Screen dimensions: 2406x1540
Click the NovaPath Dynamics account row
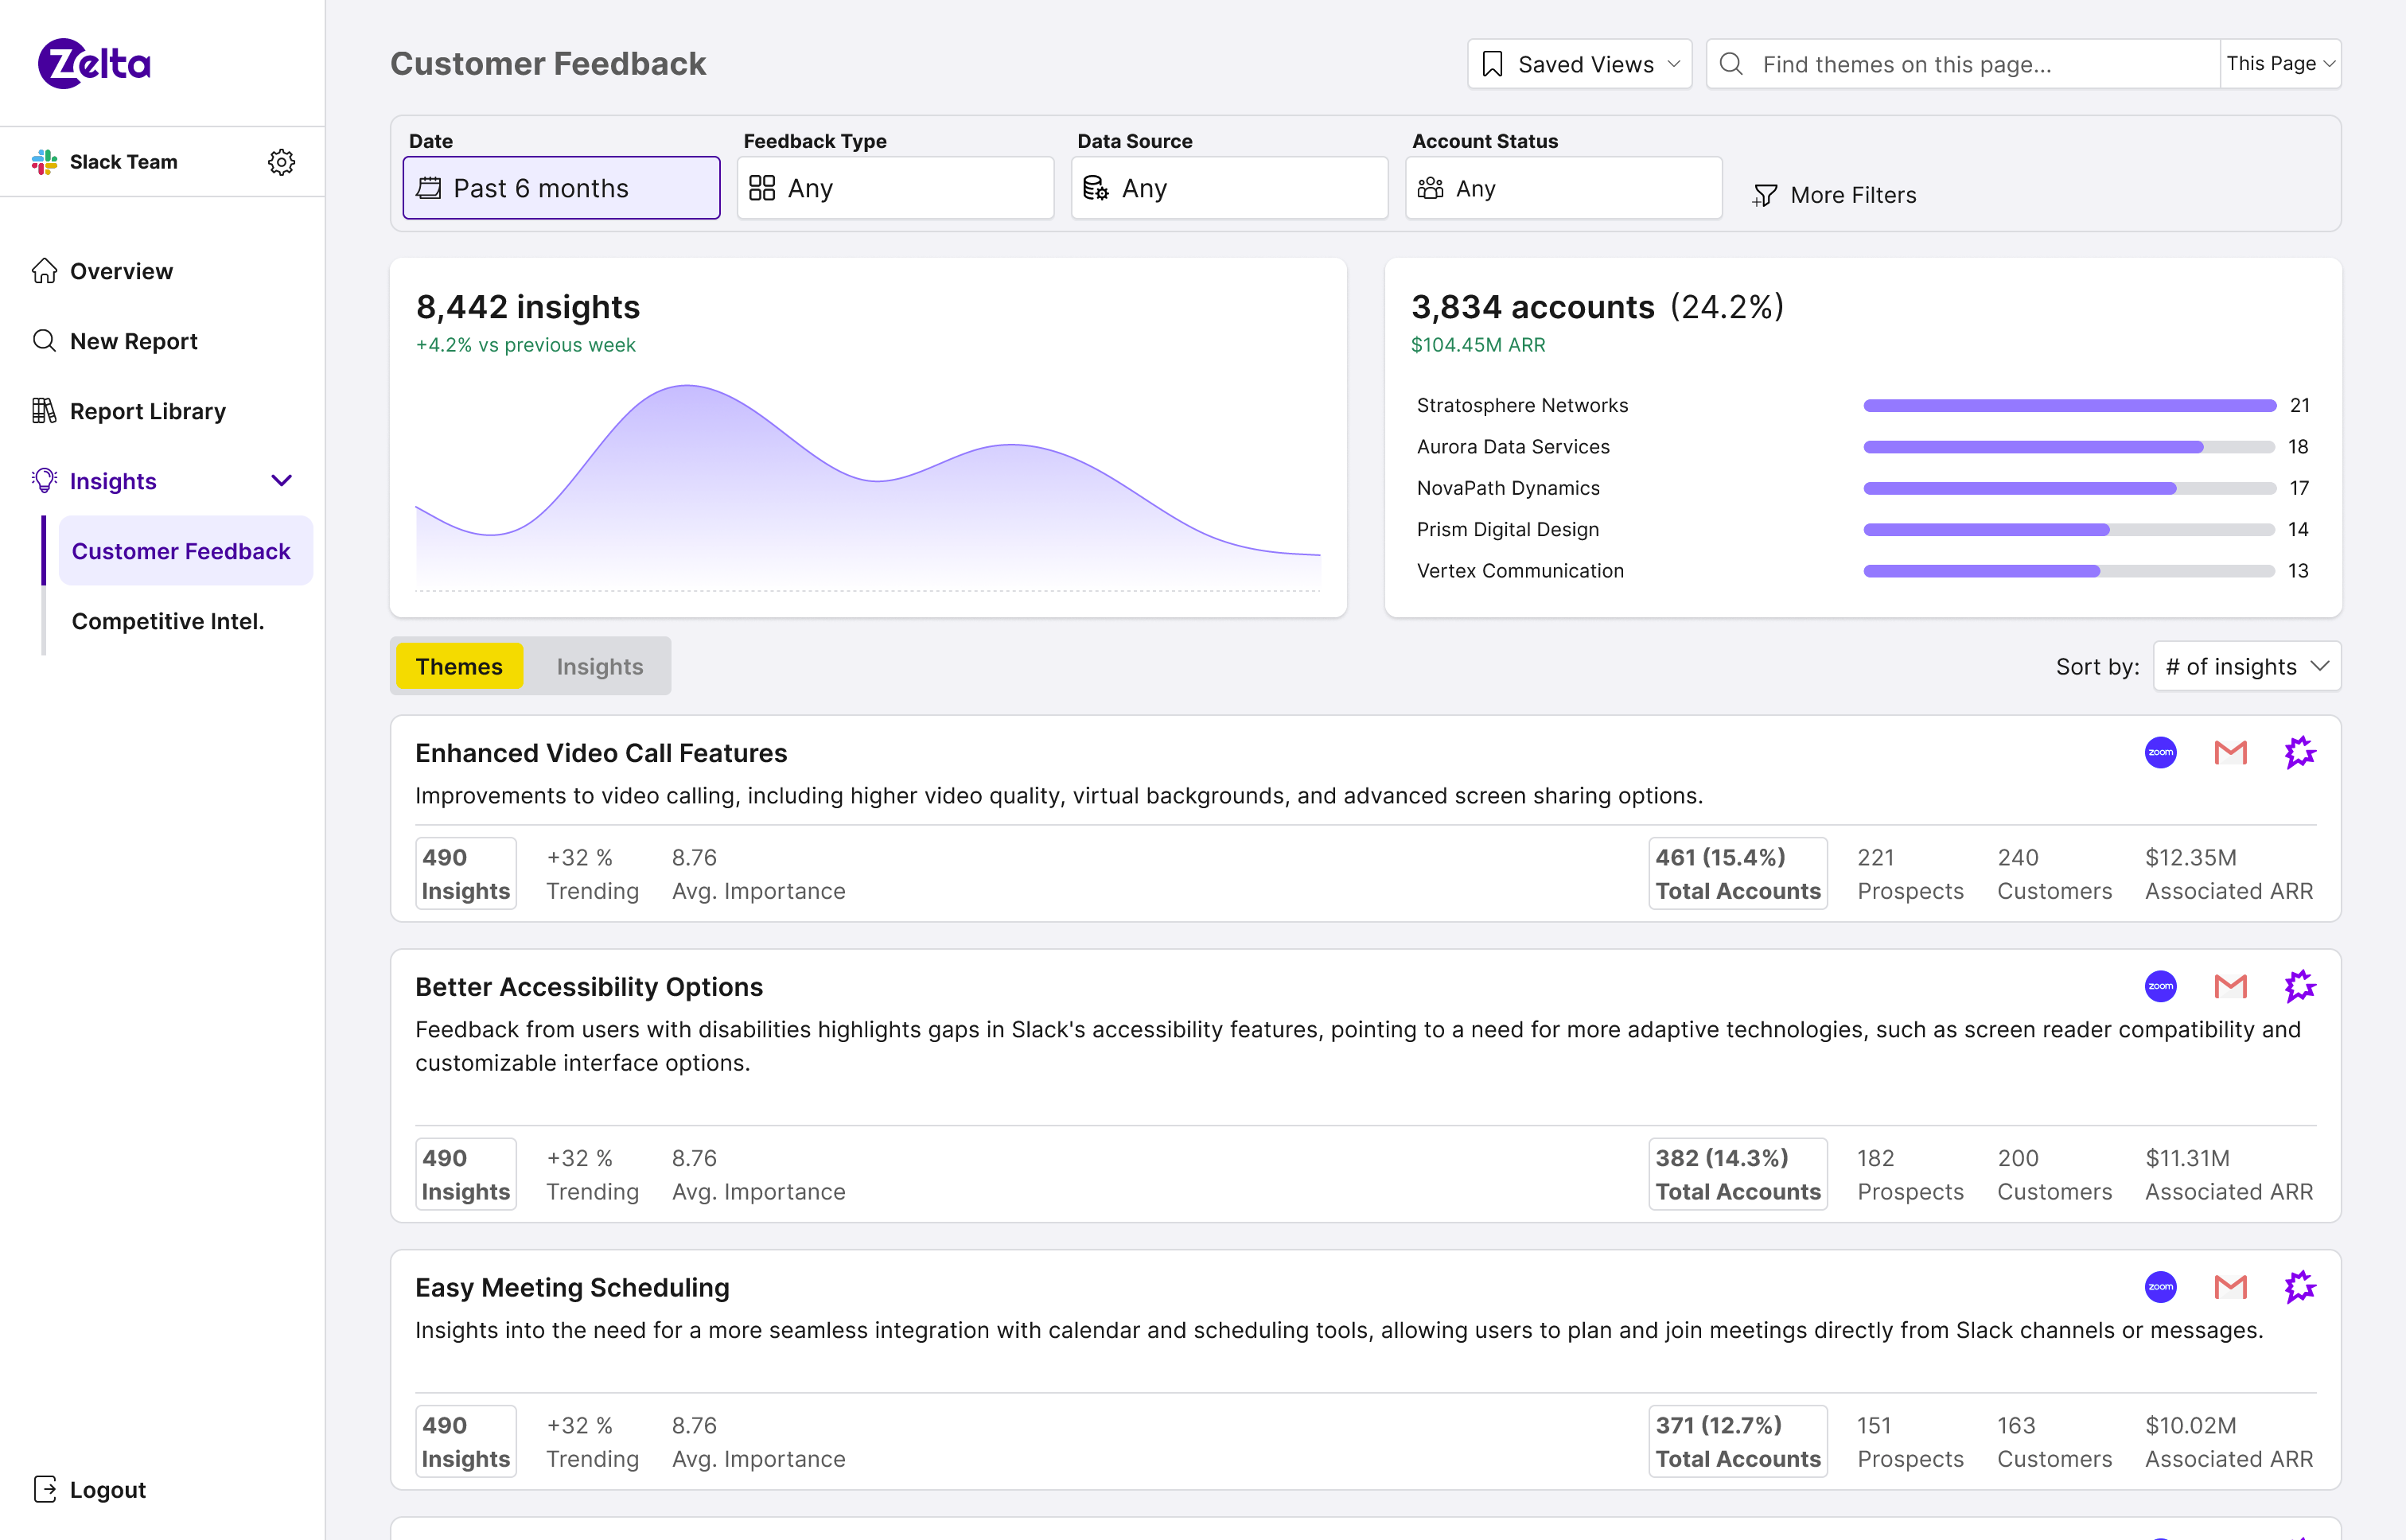(1862, 488)
